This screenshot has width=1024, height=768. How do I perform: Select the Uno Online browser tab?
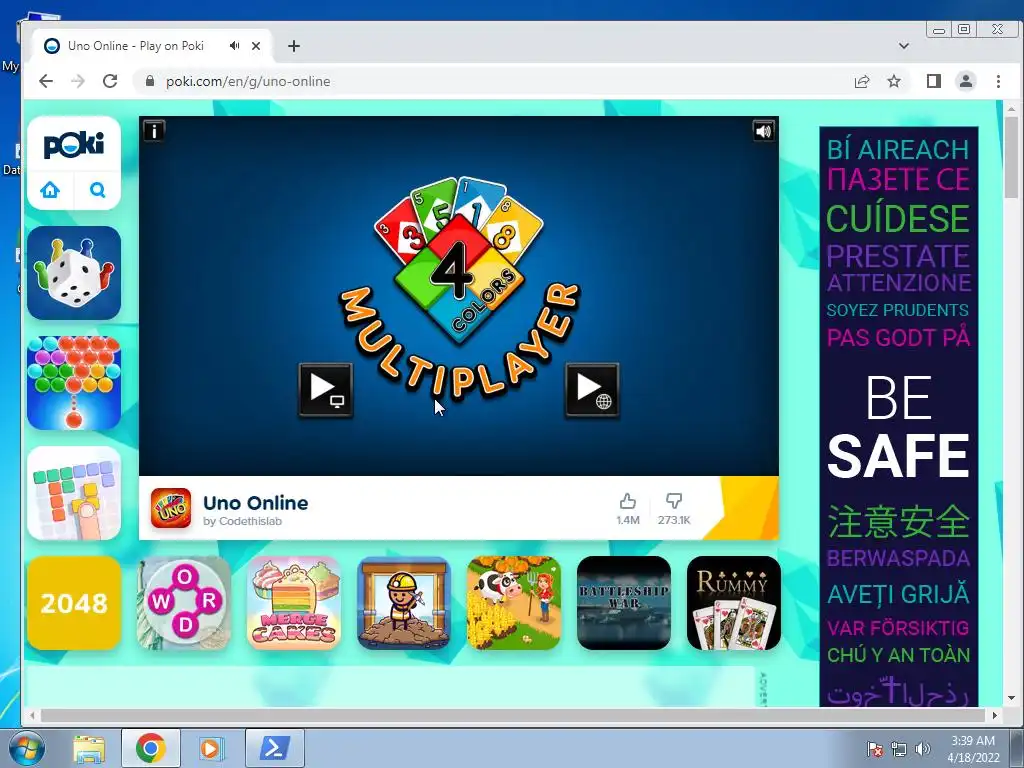[x=152, y=46]
